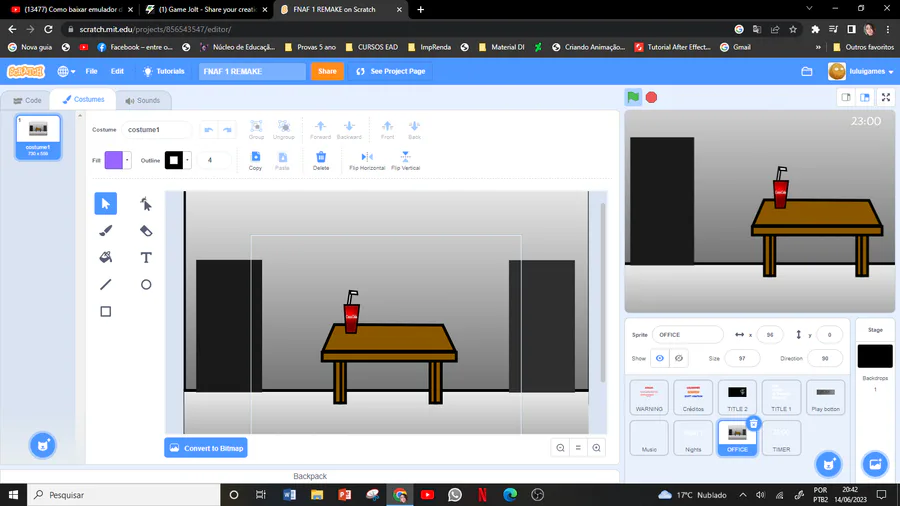Click Flip Vertical icon
This screenshot has width=900, height=506.
[405, 161]
